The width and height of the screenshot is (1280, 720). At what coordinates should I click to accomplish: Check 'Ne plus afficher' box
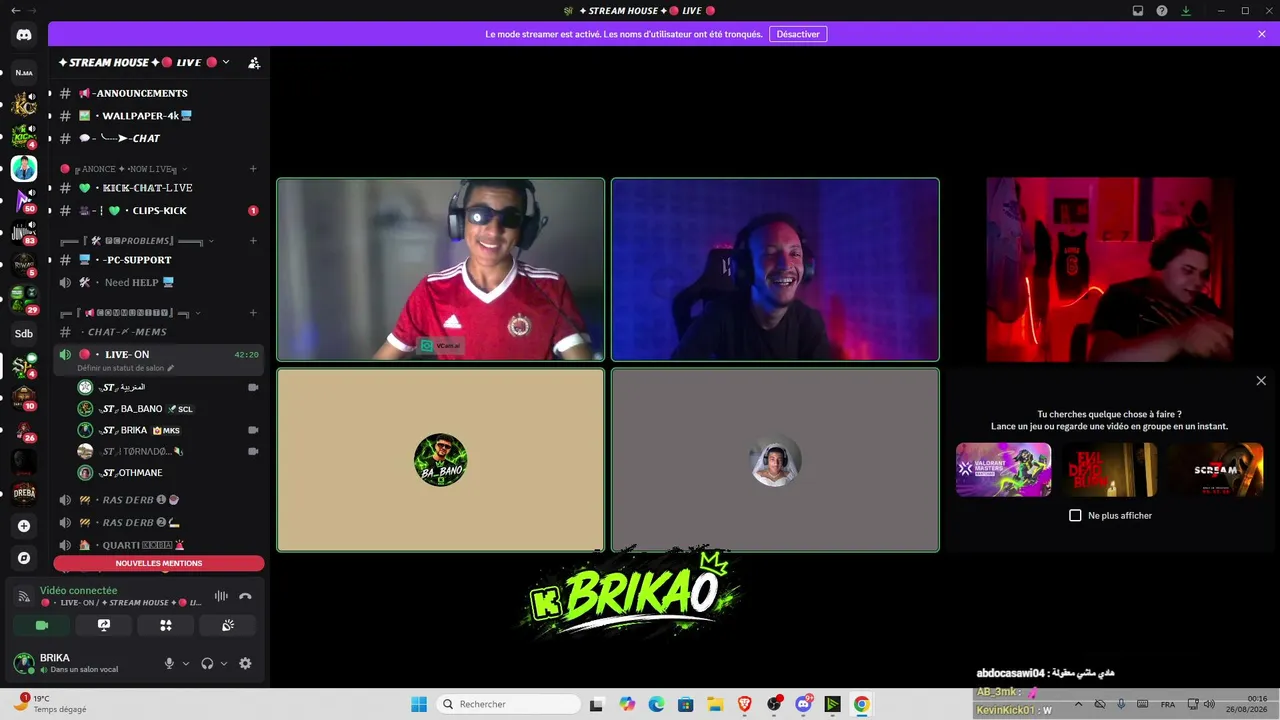[1076, 516]
